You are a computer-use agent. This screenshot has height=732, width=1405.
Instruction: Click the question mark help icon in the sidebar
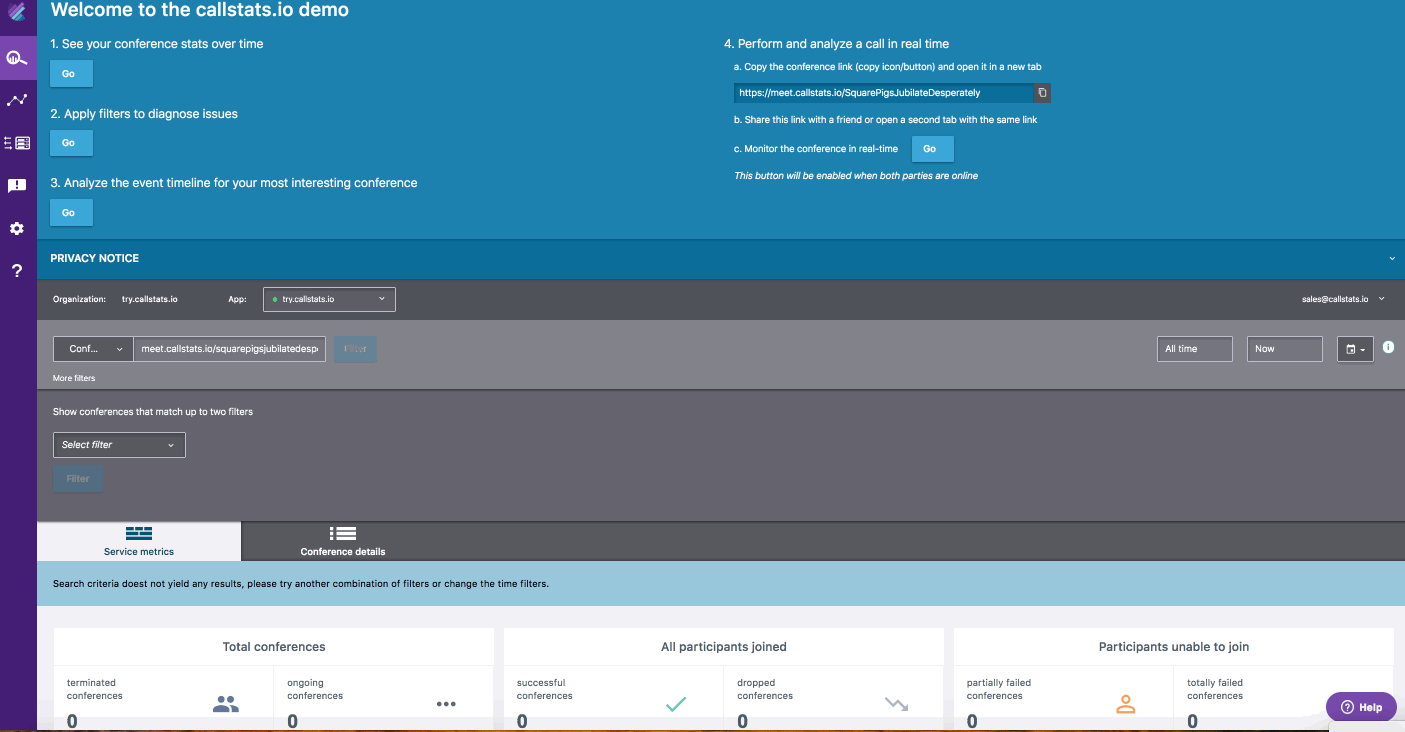[17, 271]
